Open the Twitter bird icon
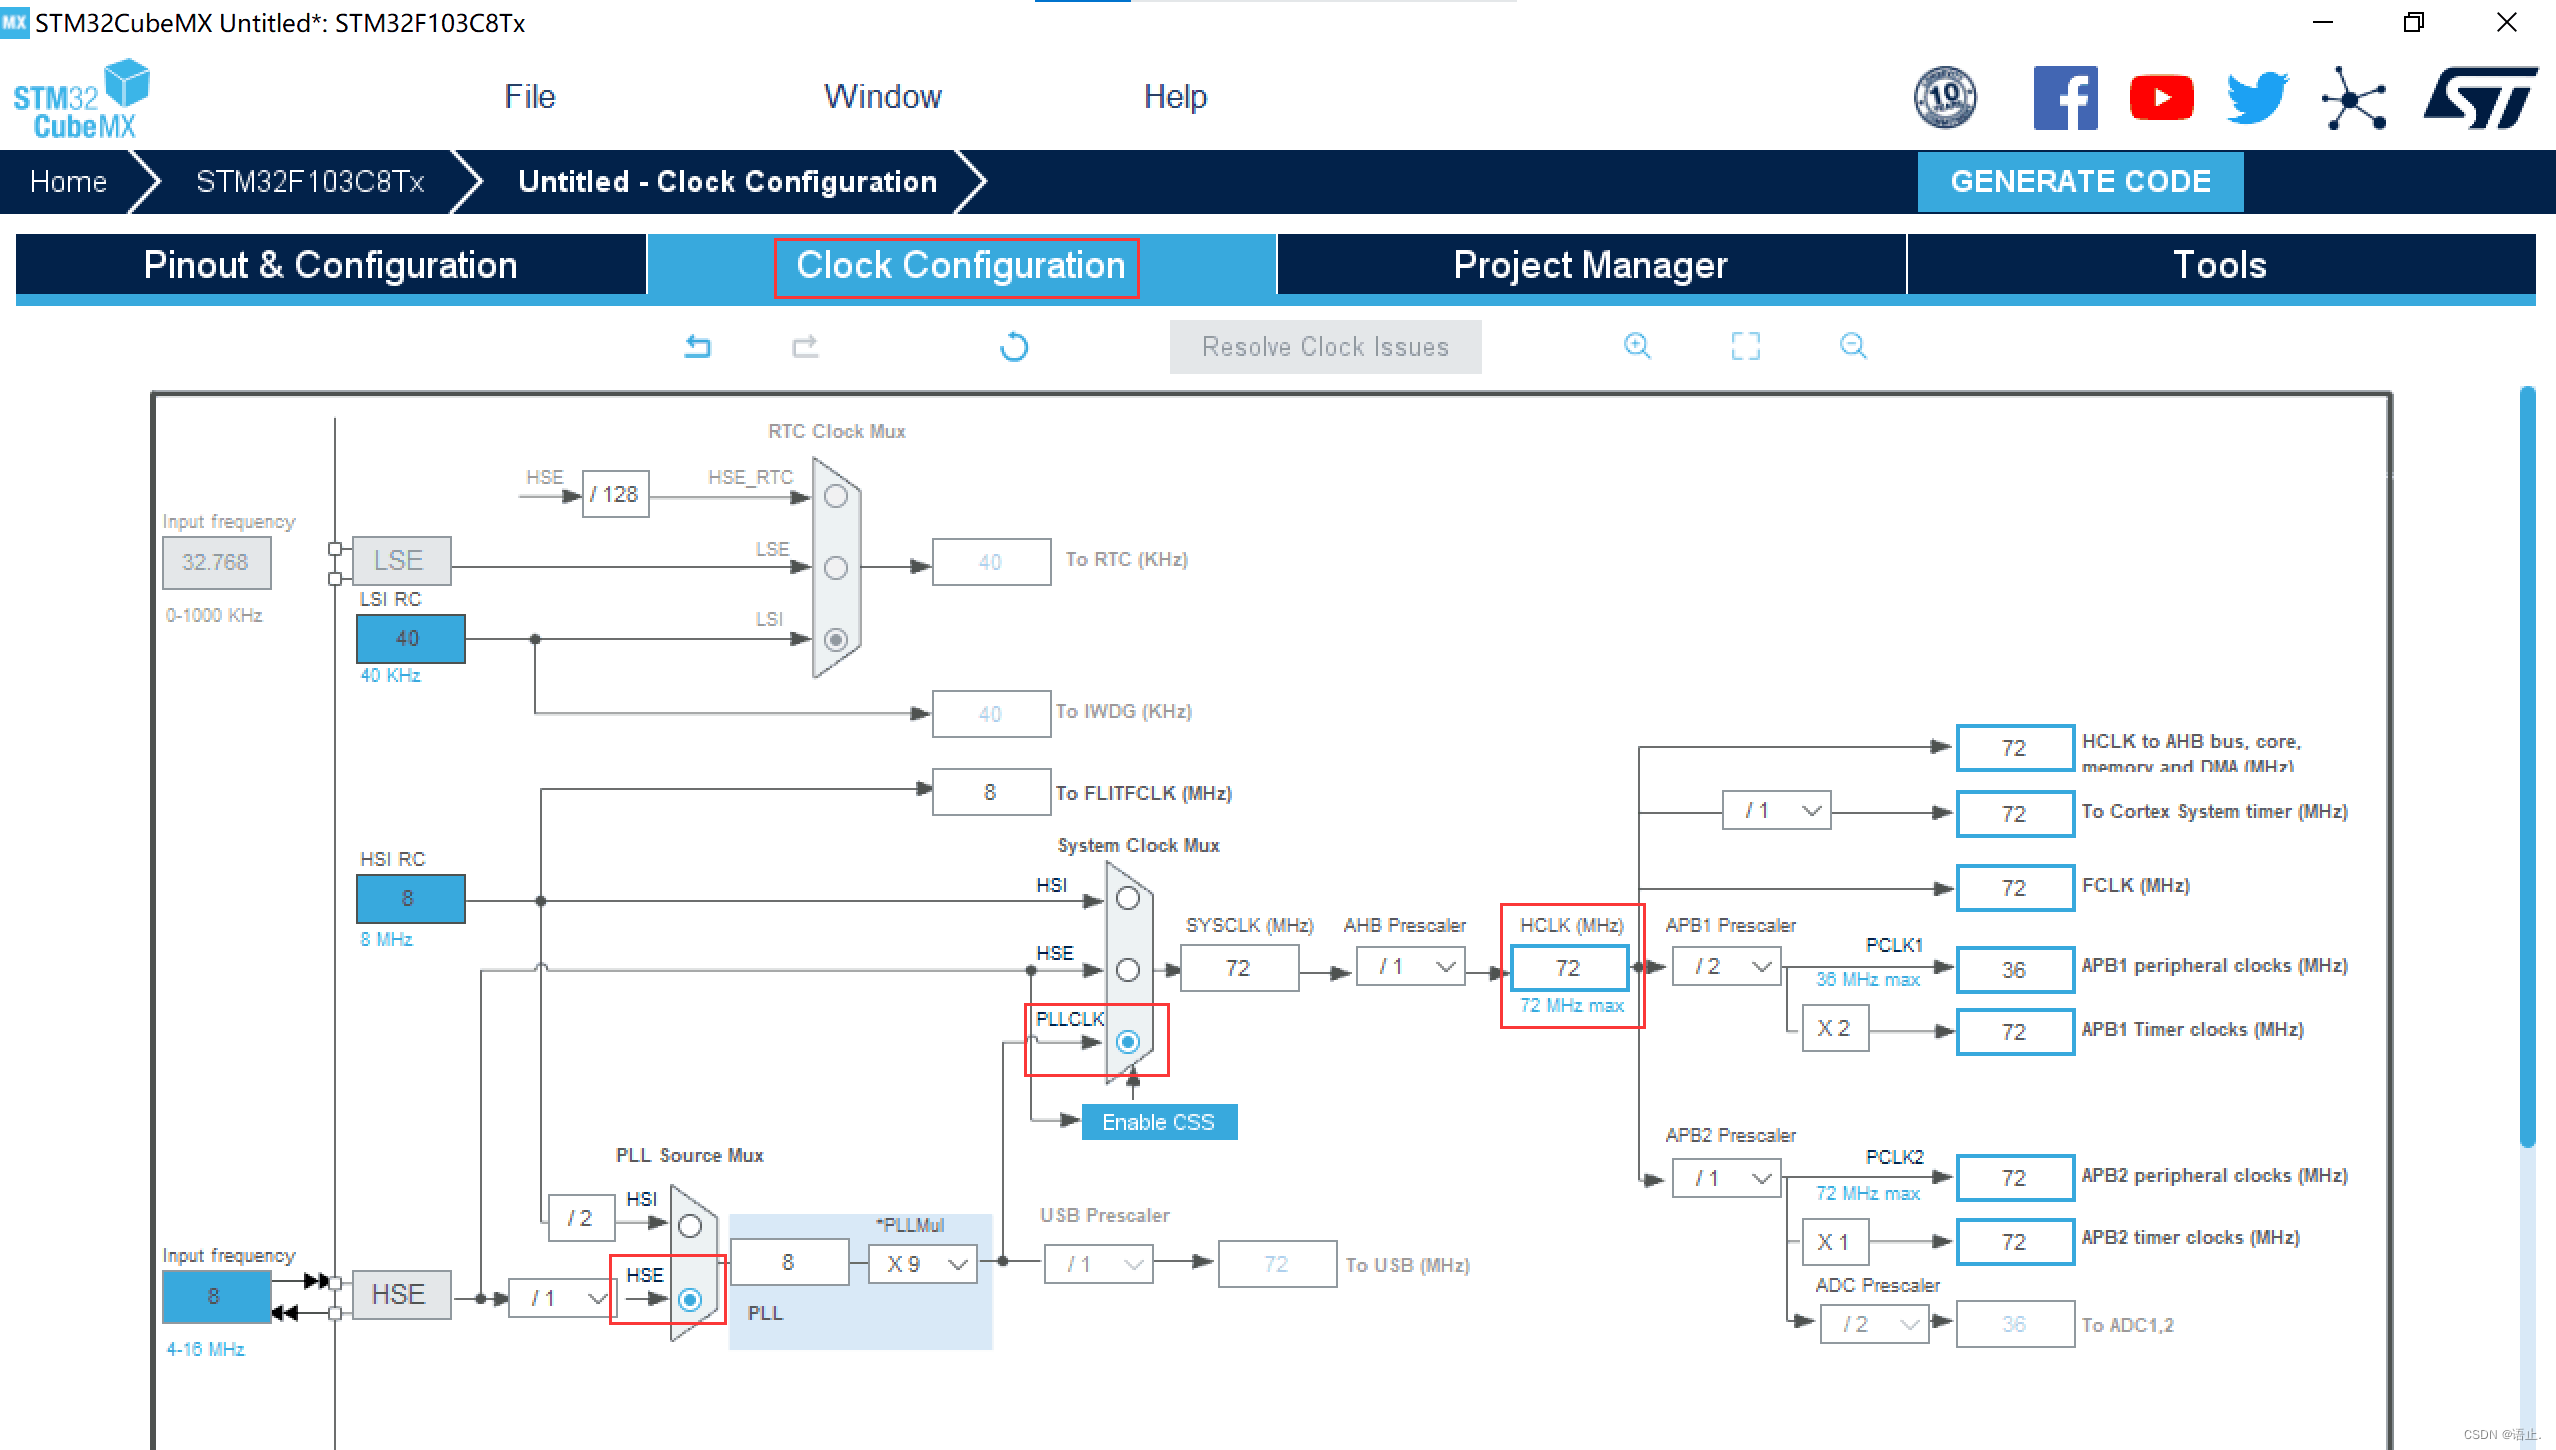Viewport: 2556px width, 1450px height. 2256,98
